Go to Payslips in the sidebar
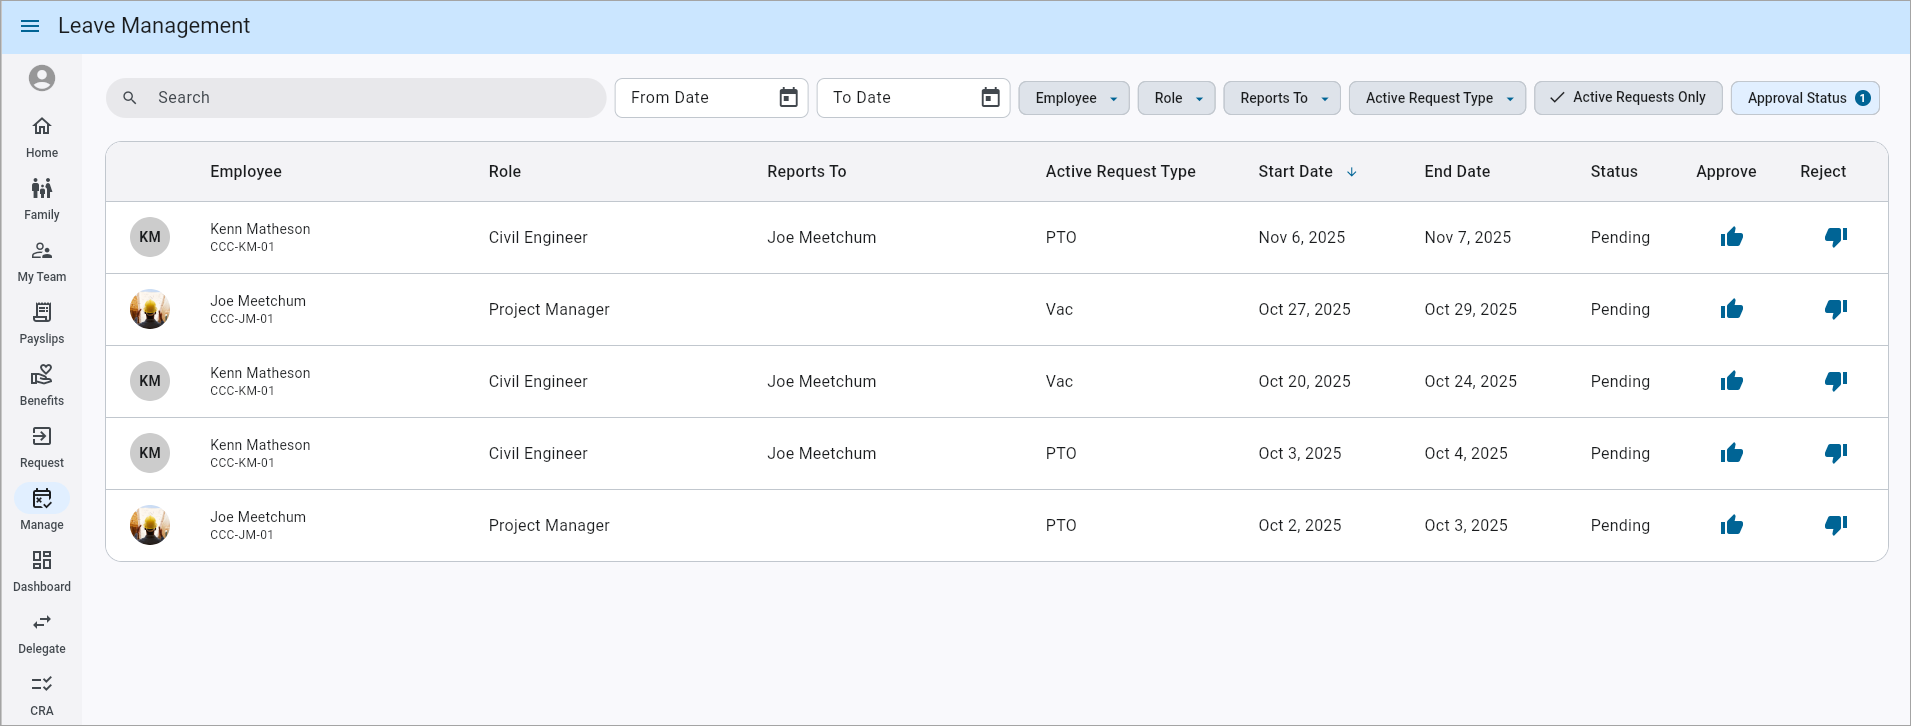Screen dimensions: 1911x726 click(x=42, y=323)
